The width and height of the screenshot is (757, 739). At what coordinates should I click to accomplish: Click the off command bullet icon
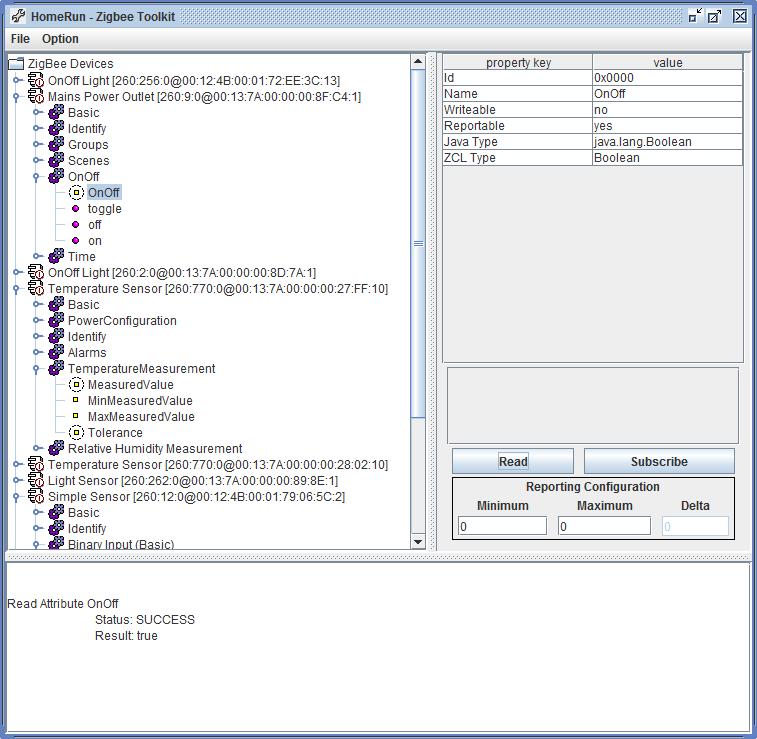coord(75,224)
